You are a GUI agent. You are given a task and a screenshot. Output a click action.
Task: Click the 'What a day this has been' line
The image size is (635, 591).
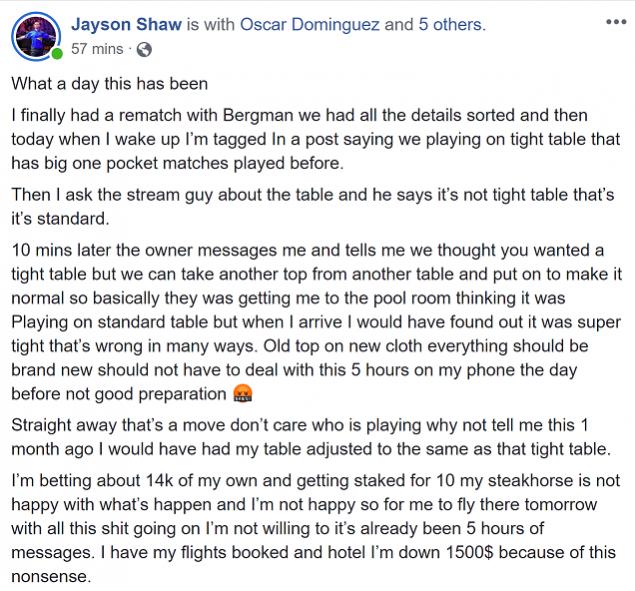click(x=109, y=86)
